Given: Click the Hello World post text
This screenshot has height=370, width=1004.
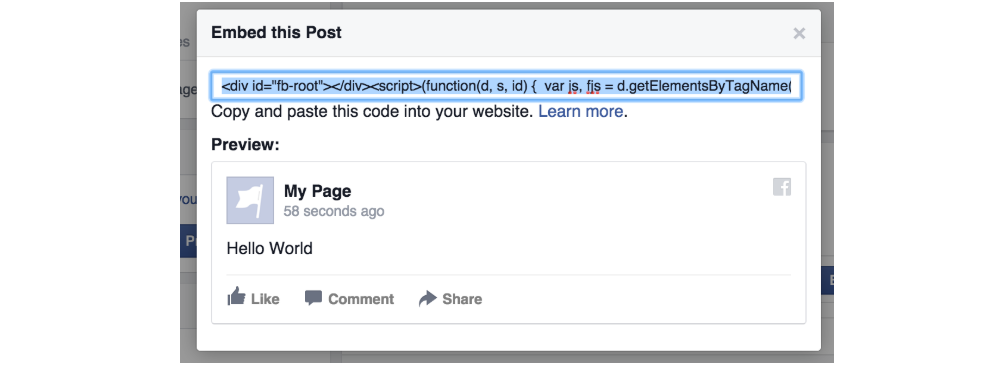Looking at the screenshot, I should [270, 248].
